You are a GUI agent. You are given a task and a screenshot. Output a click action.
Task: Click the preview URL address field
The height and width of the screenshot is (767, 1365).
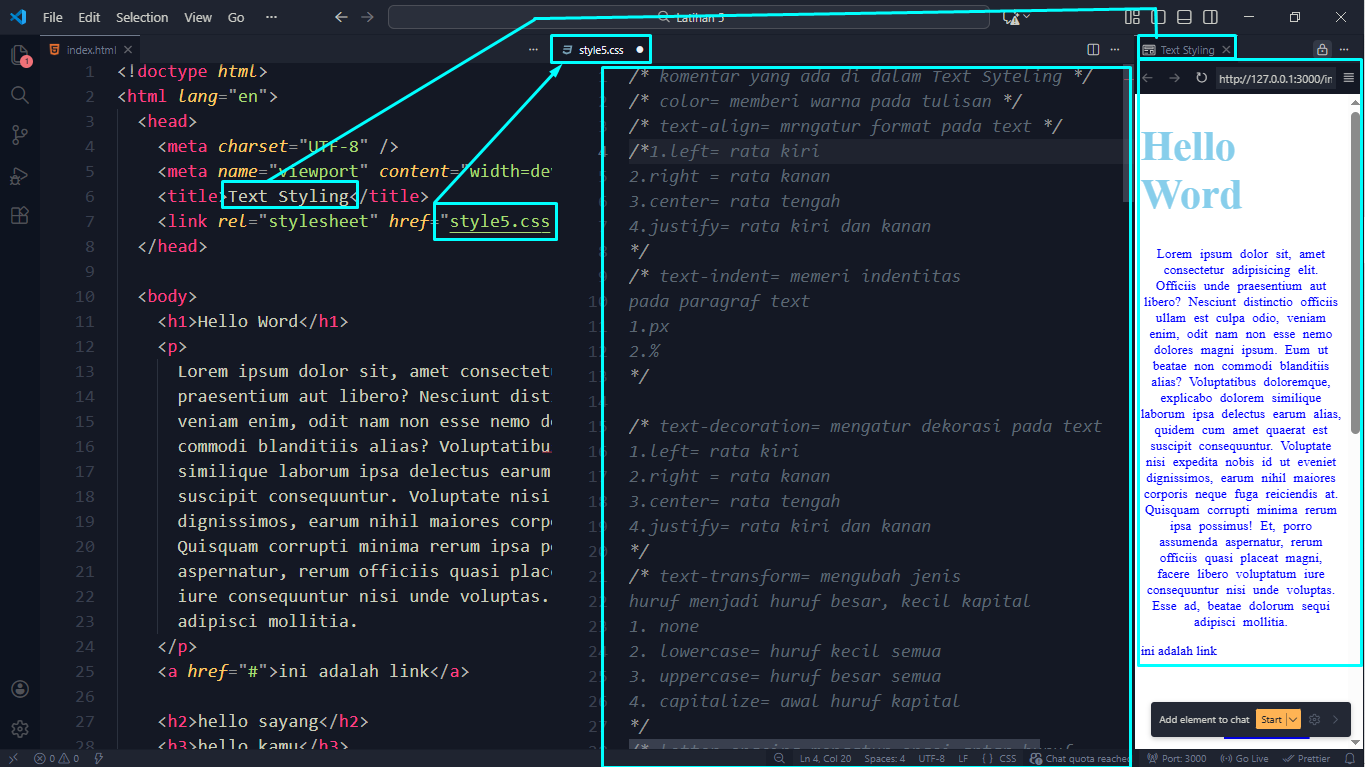(1274, 78)
